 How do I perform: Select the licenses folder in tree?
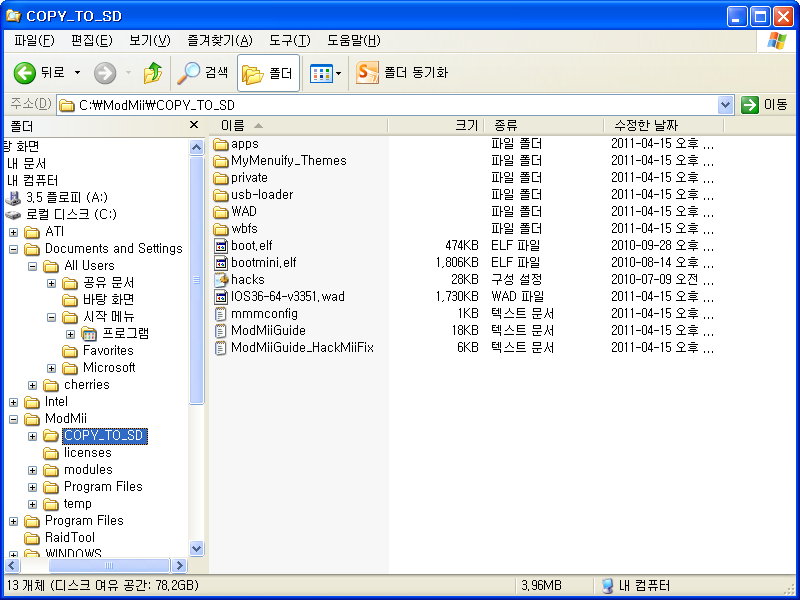coord(78,453)
